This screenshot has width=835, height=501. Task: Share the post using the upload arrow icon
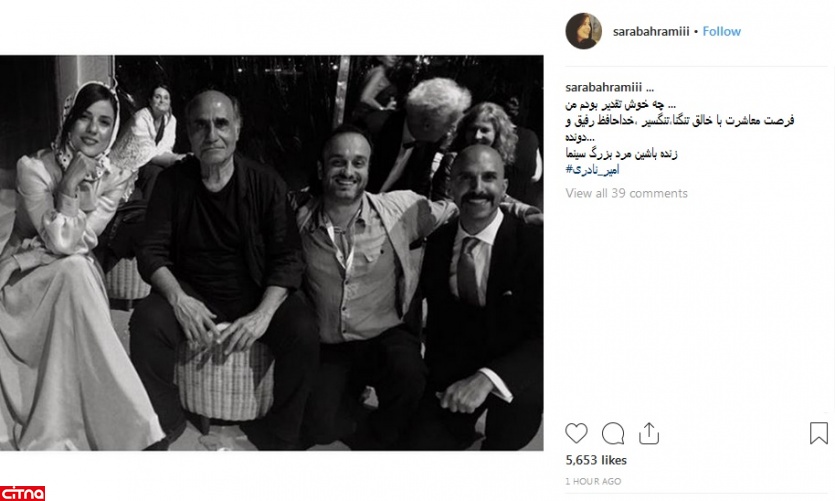(x=649, y=433)
